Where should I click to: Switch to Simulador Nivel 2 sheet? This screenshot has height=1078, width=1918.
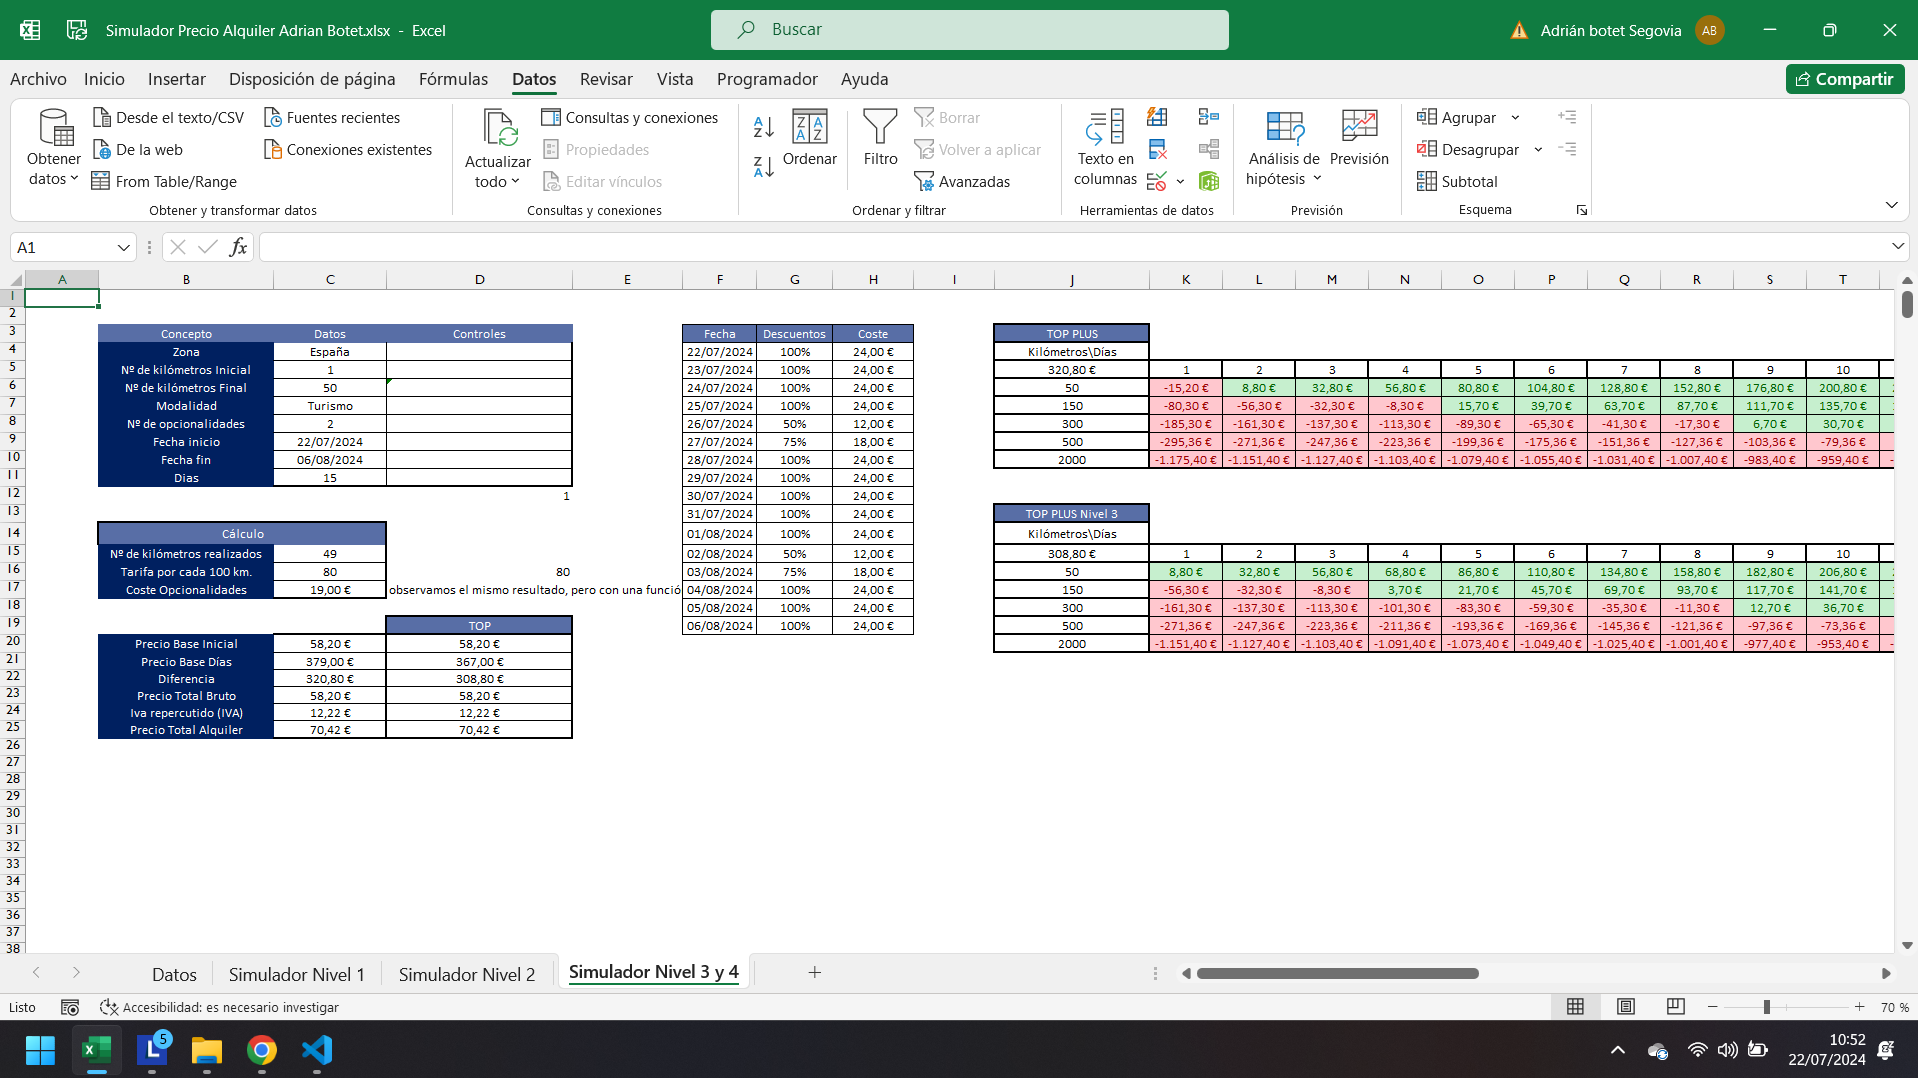(466, 974)
